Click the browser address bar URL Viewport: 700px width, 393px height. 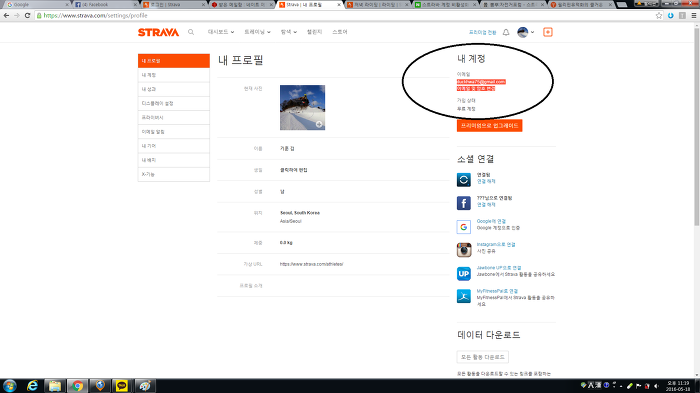(96, 15)
